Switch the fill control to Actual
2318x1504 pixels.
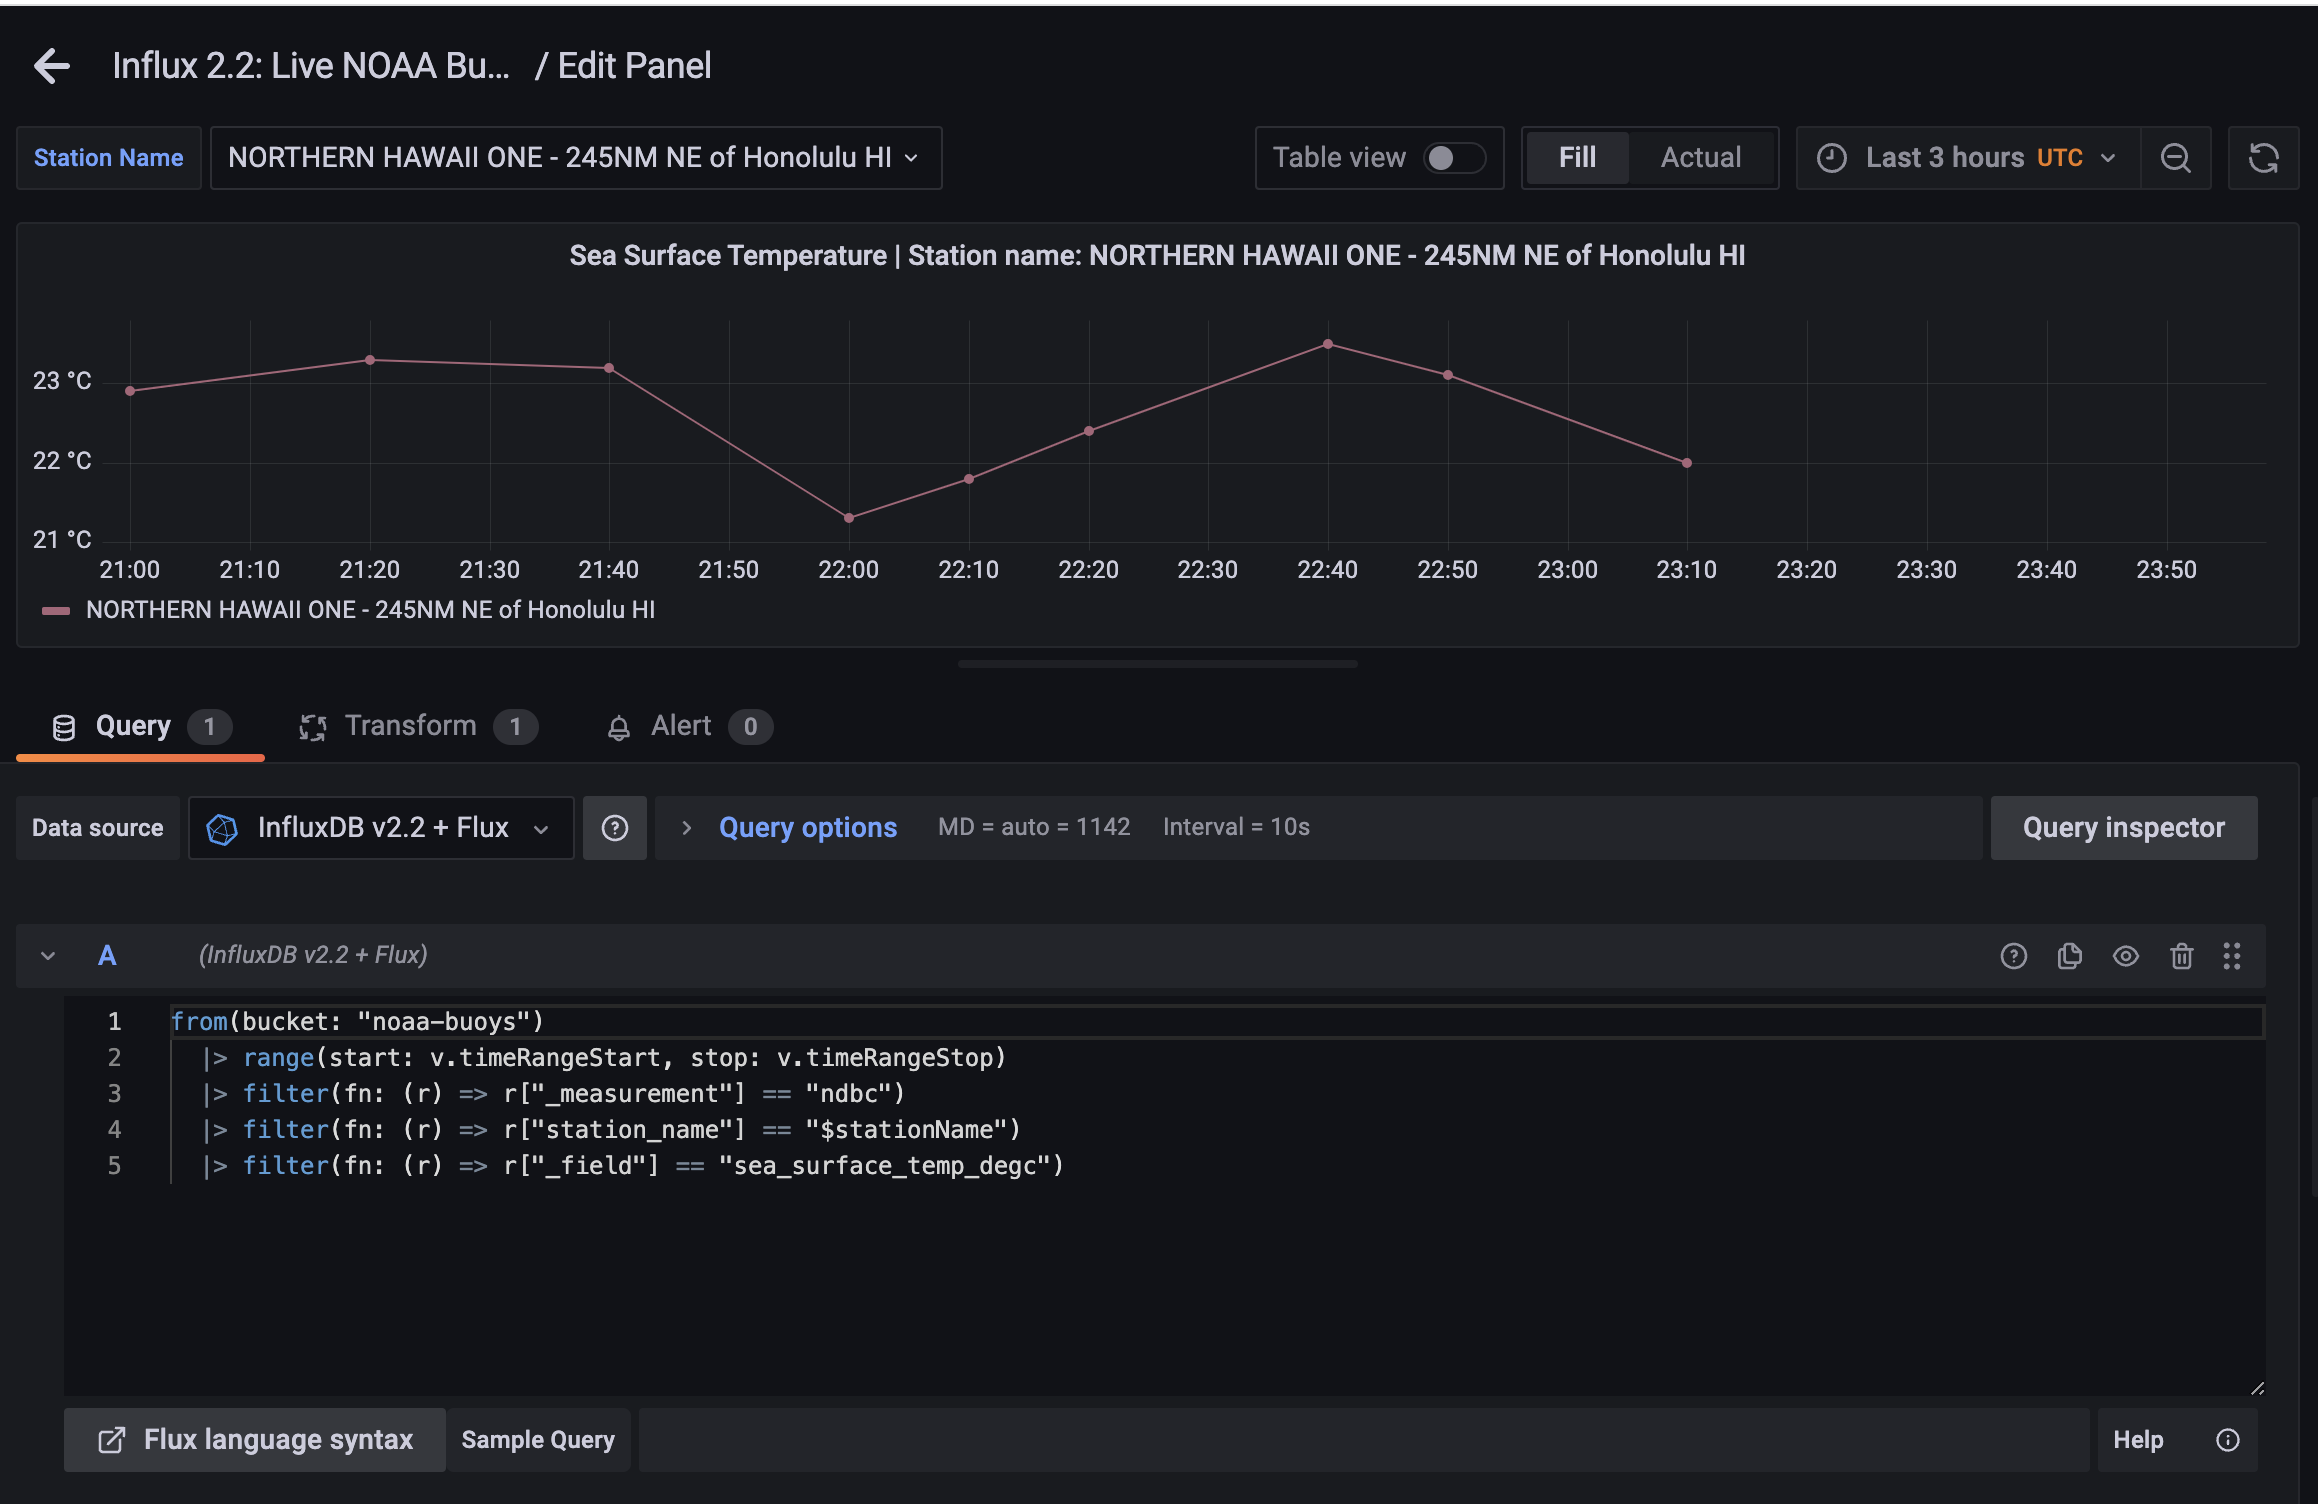point(1700,157)
